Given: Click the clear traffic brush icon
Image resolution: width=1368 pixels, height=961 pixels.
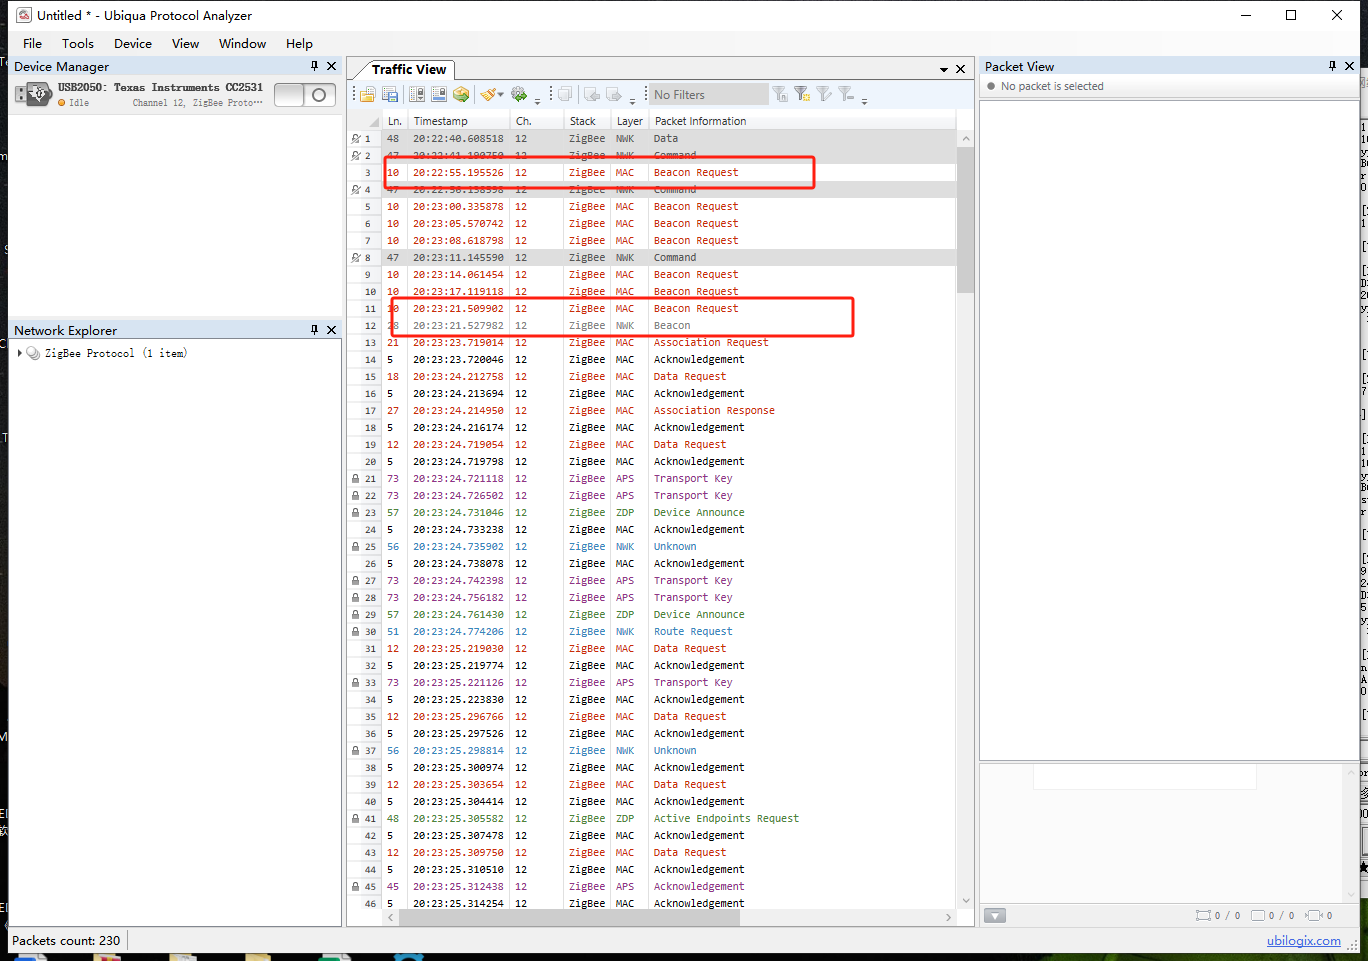Looking at the screenshot, I should [x=488, y=94].
